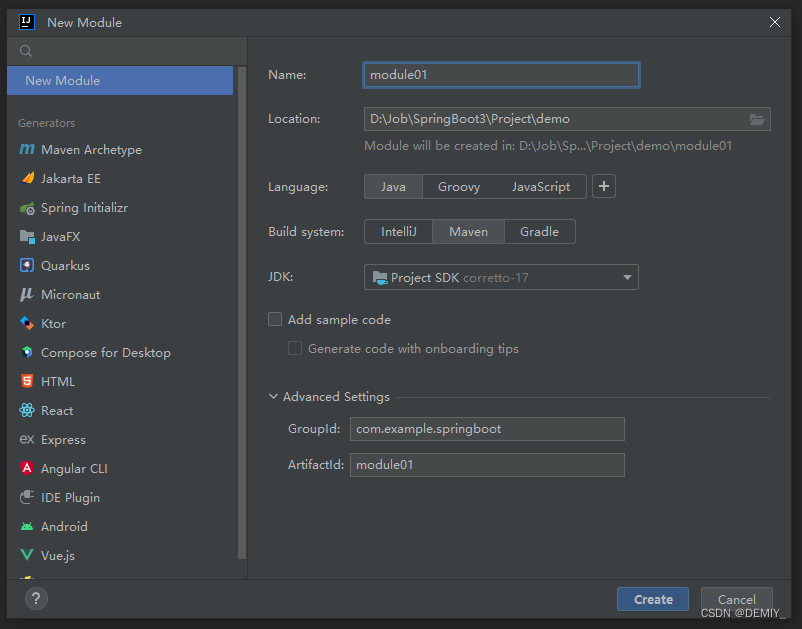Collapse the Advanced Settings section
Image resolution: width=802 pixels, height=629 pixels.
(274, 396)
